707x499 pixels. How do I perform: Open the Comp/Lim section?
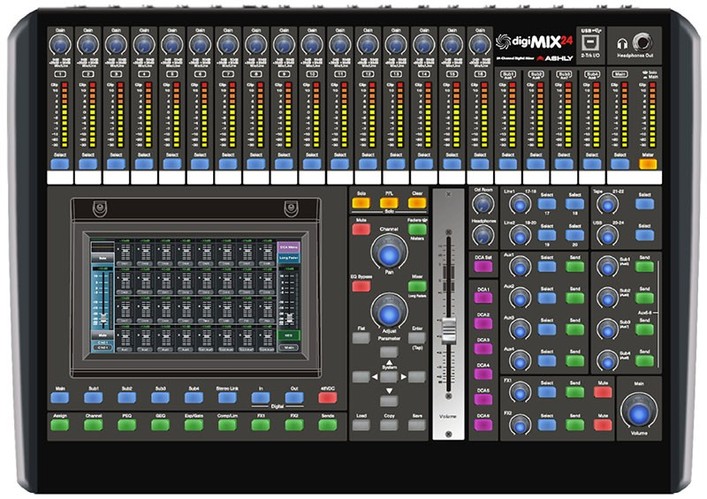tap(227, 425)
